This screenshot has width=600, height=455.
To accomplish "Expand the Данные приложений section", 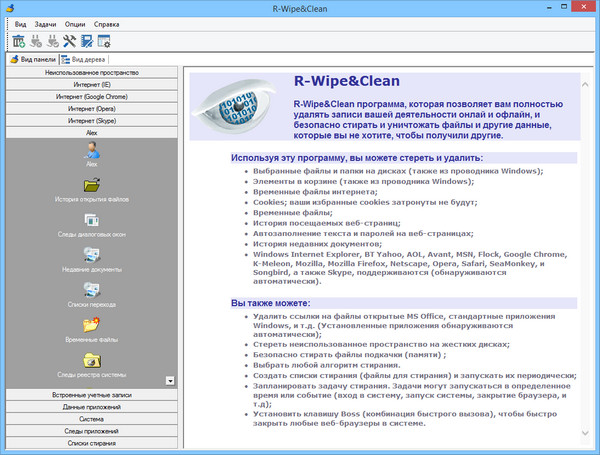I will pos(91,407).
